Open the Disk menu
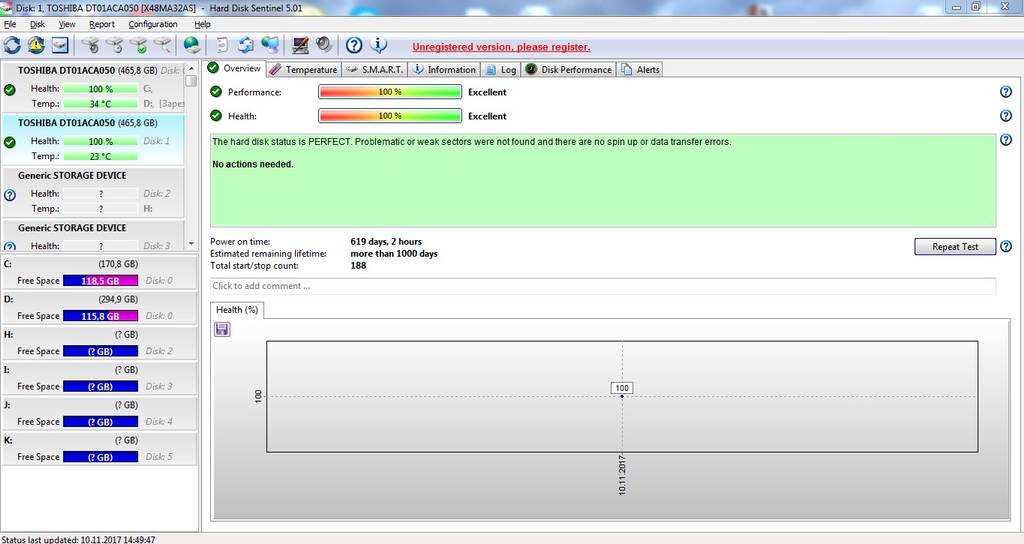 point(37,24)
